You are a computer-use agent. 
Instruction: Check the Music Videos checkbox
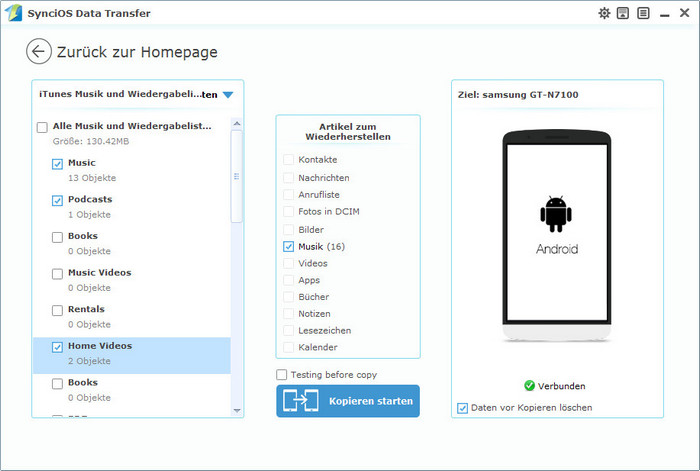click(57, 274)
